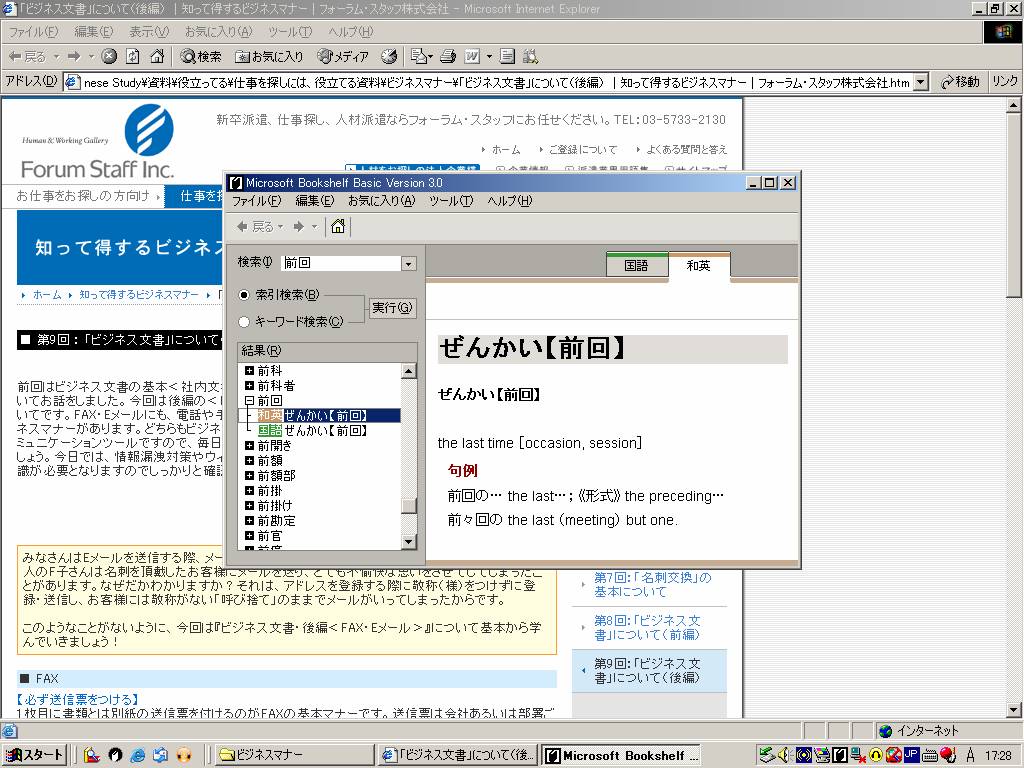Expand the 前科者 tree entry
This screenshot has width=1024, height=768.
(x=249, y=385)
